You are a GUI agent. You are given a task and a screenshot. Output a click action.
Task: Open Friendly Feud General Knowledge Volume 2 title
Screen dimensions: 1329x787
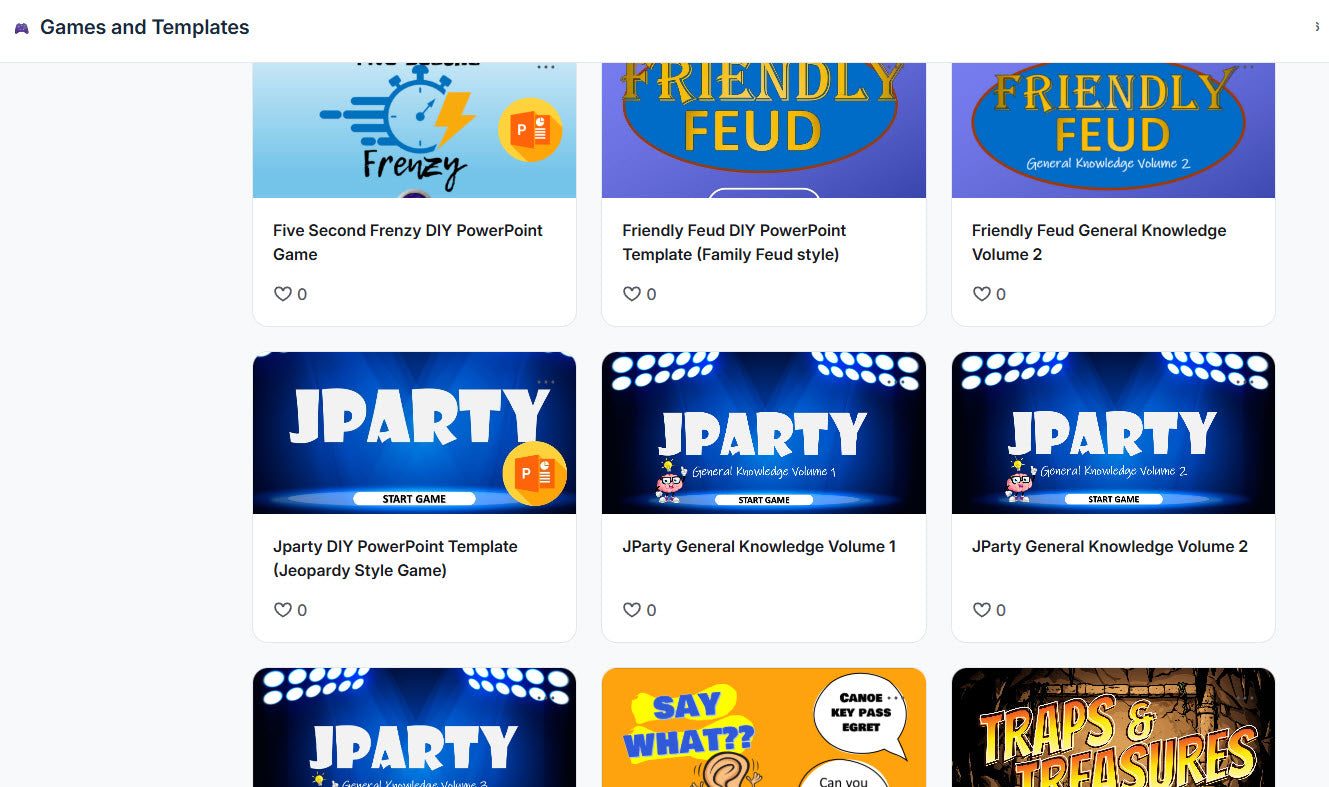pyautogui.click(x=1099, y=242)
